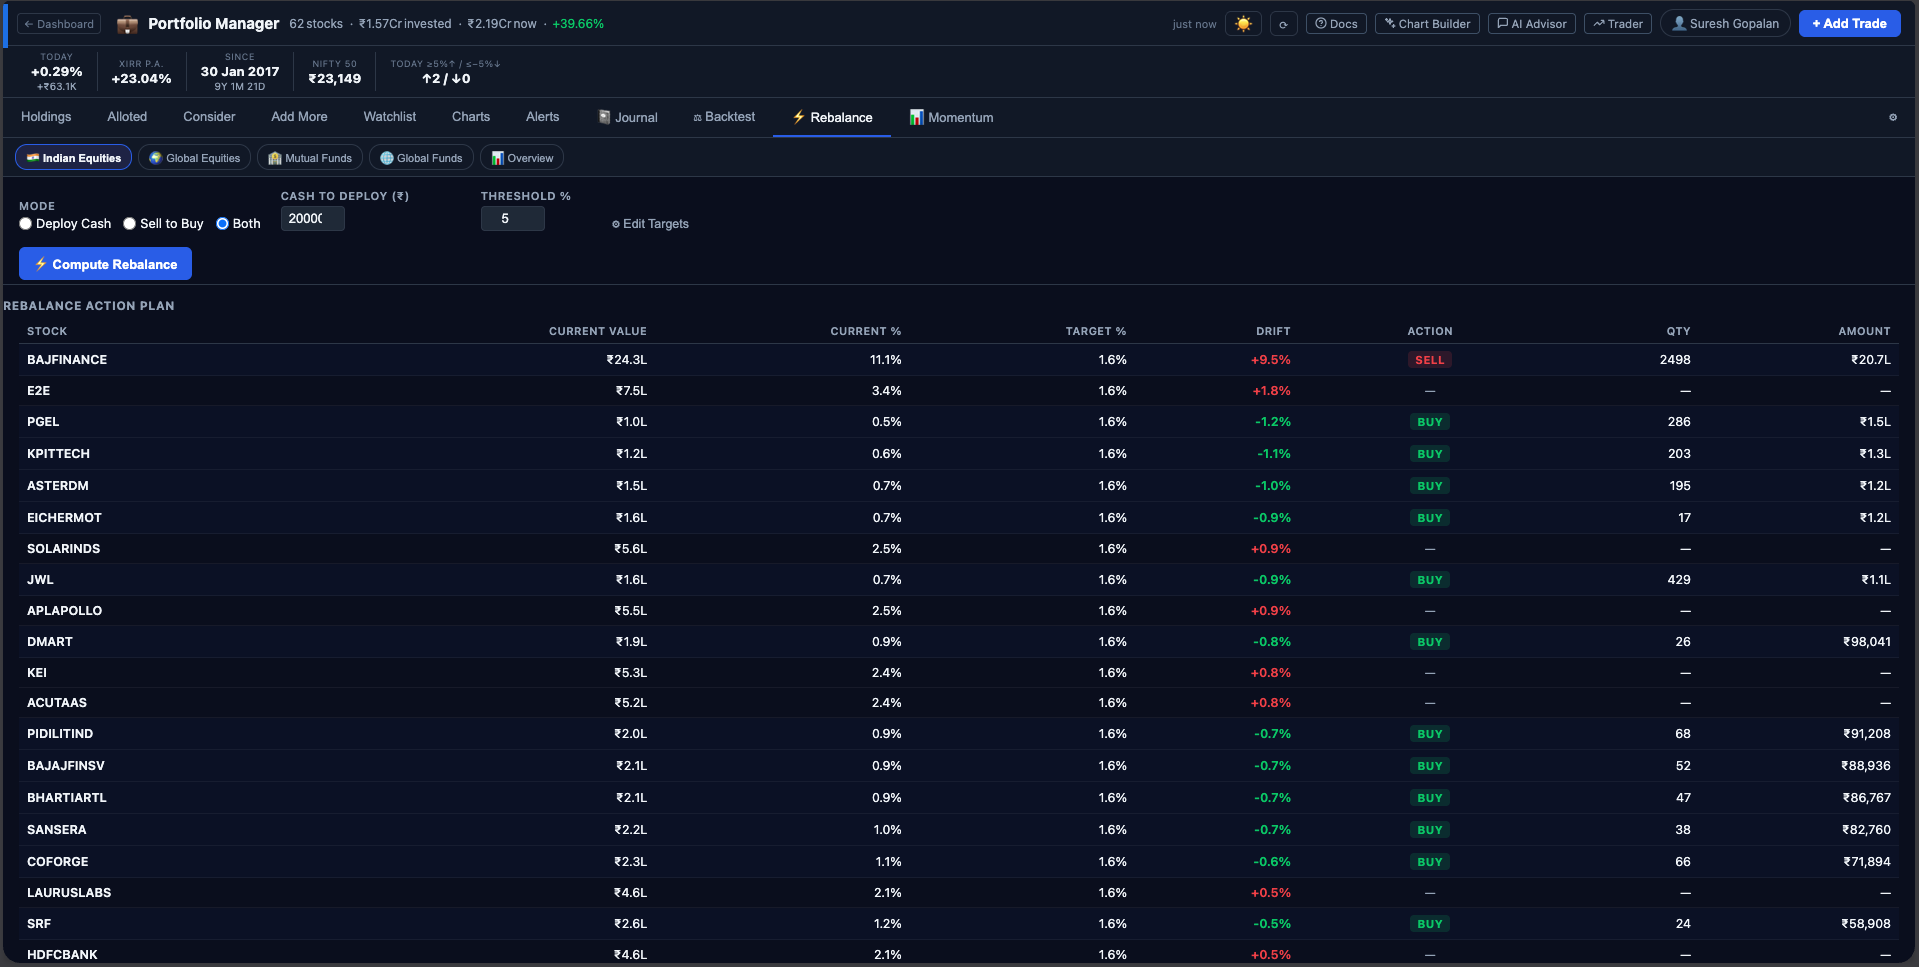Select the Global Equities filter

(194, 157)
